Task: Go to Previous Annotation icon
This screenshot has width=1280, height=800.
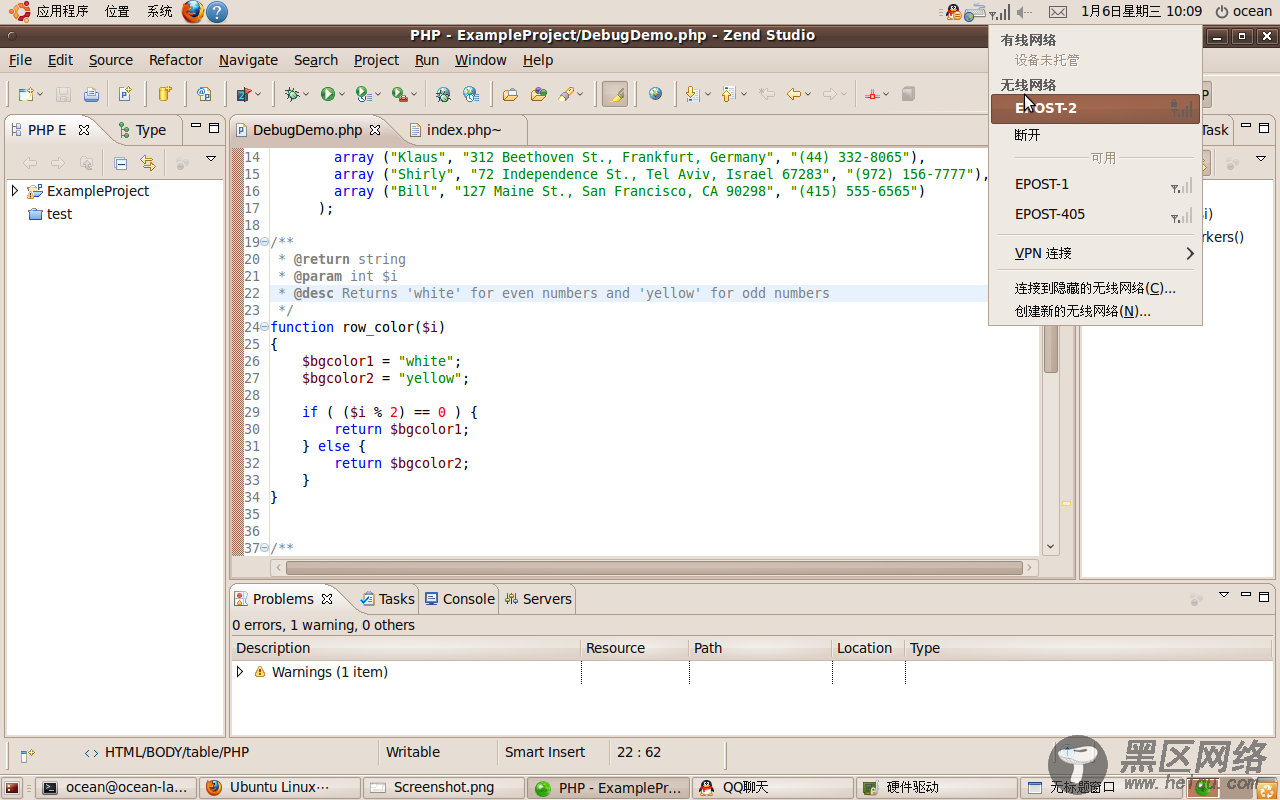Action: tap(728, 94)
